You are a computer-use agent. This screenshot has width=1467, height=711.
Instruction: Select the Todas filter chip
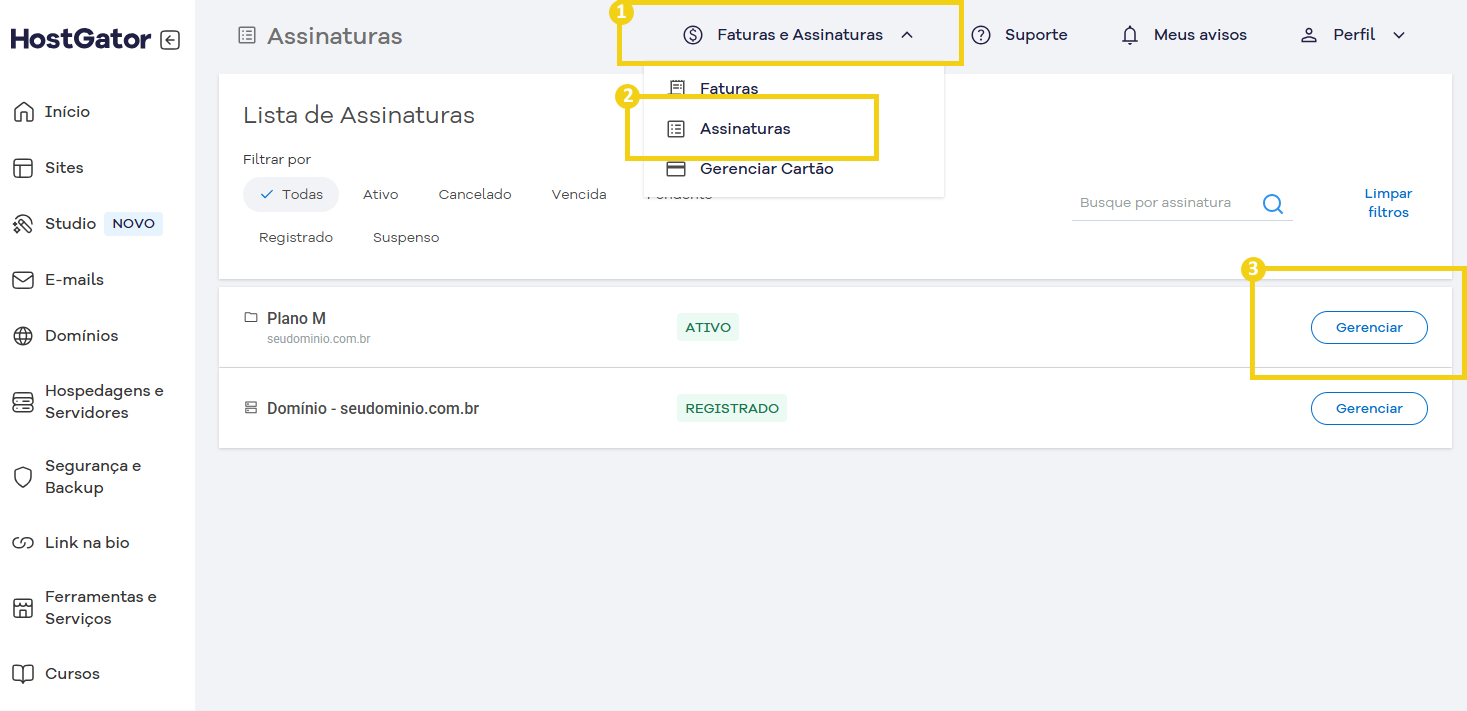(x=291, y=195)
